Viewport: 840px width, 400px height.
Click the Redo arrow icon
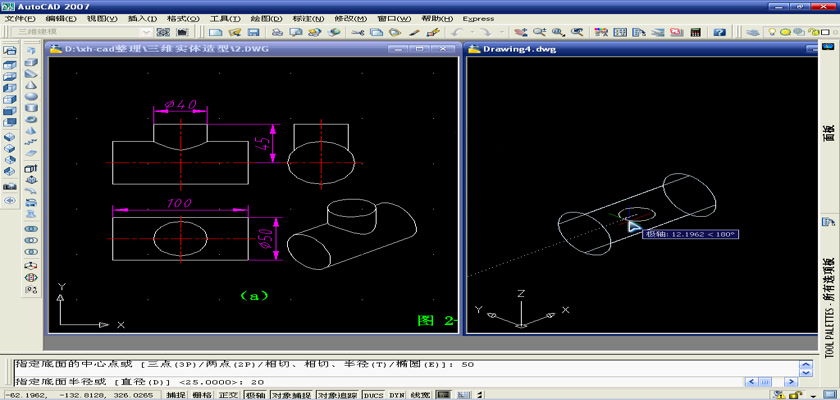point(486,32)
